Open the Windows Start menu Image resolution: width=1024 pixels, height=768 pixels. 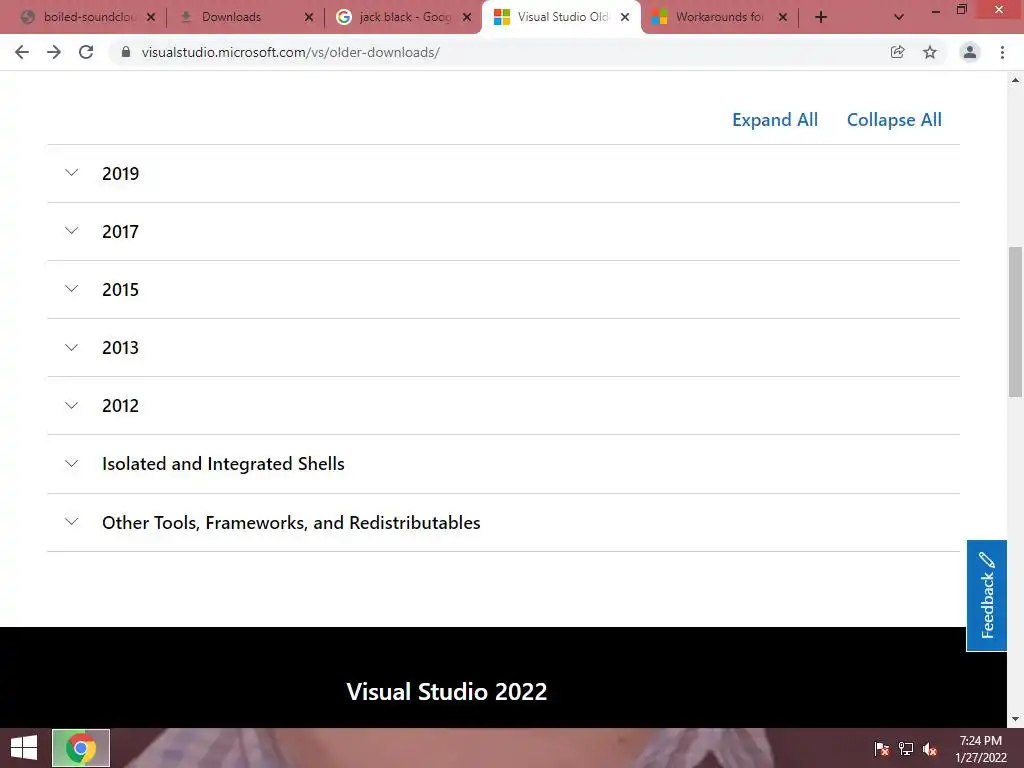(x=24, y=748)
